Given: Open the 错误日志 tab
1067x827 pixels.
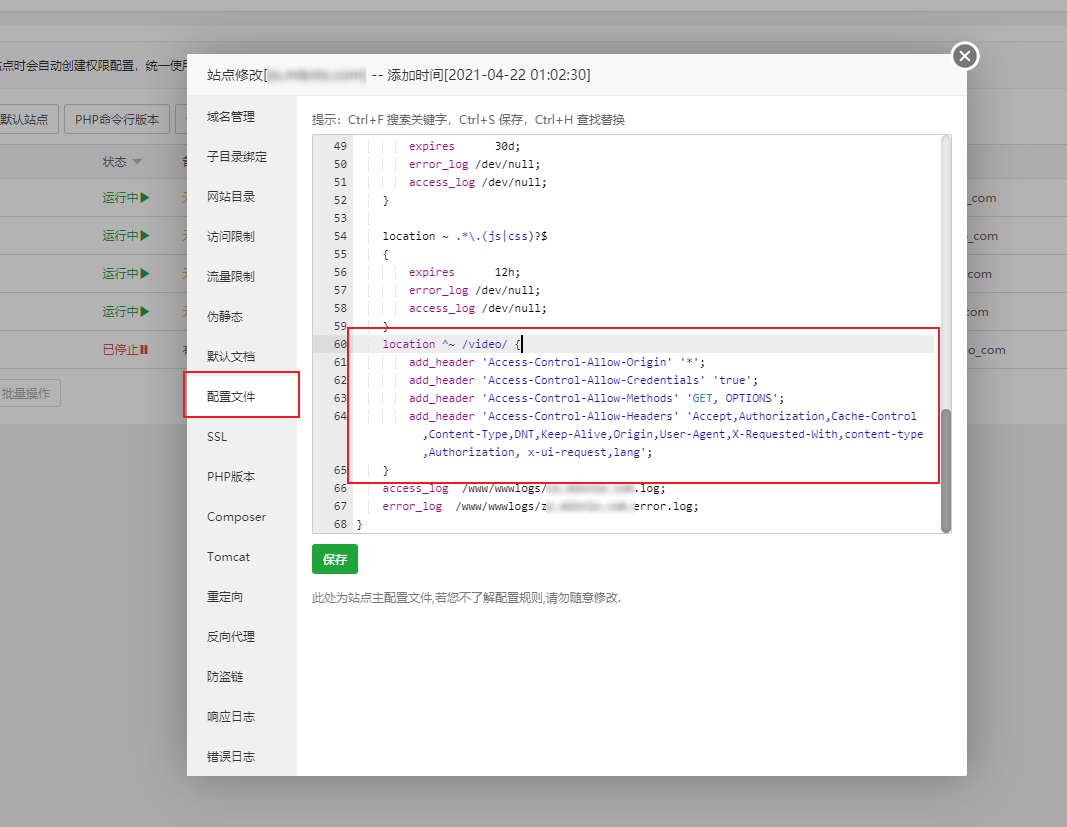Looking at the screenshot, I should (x=231, y=757).
